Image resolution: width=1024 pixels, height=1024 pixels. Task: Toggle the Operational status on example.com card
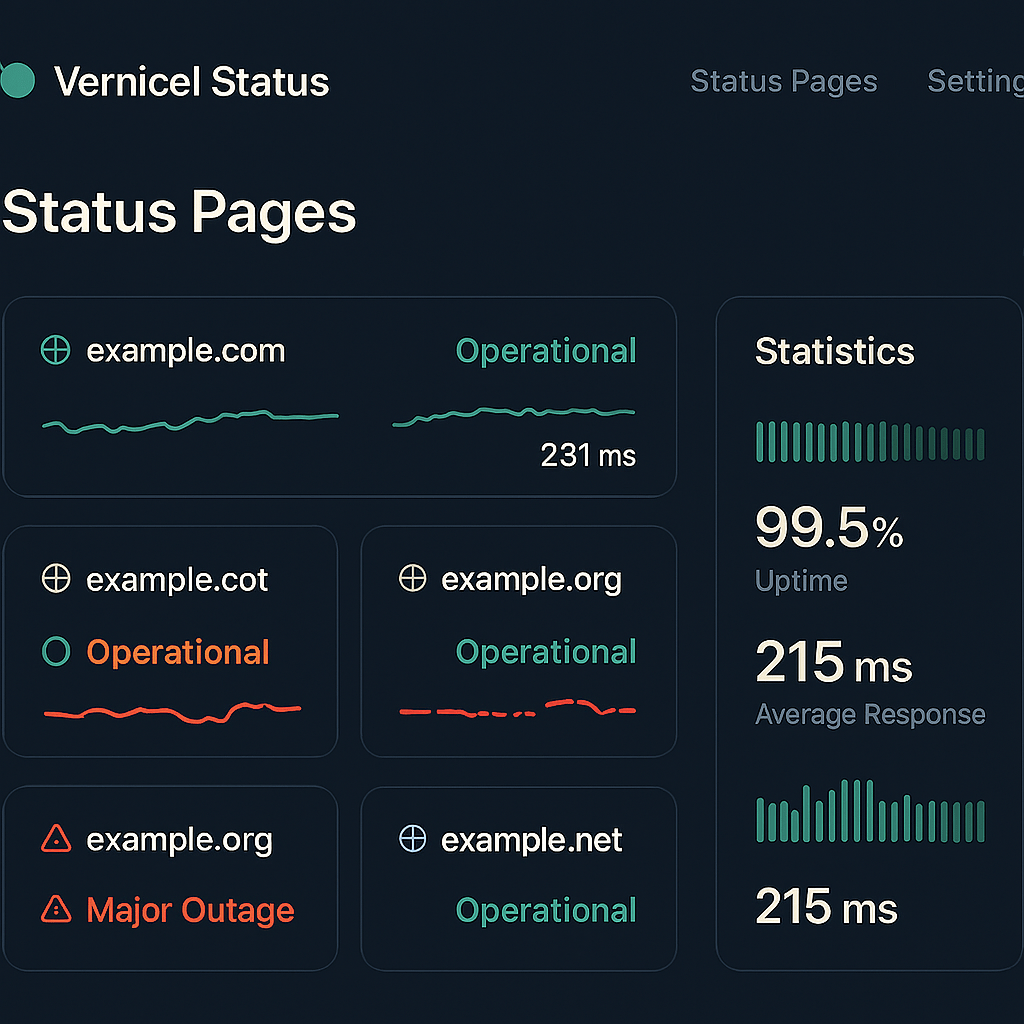click(x=545, y=351)
